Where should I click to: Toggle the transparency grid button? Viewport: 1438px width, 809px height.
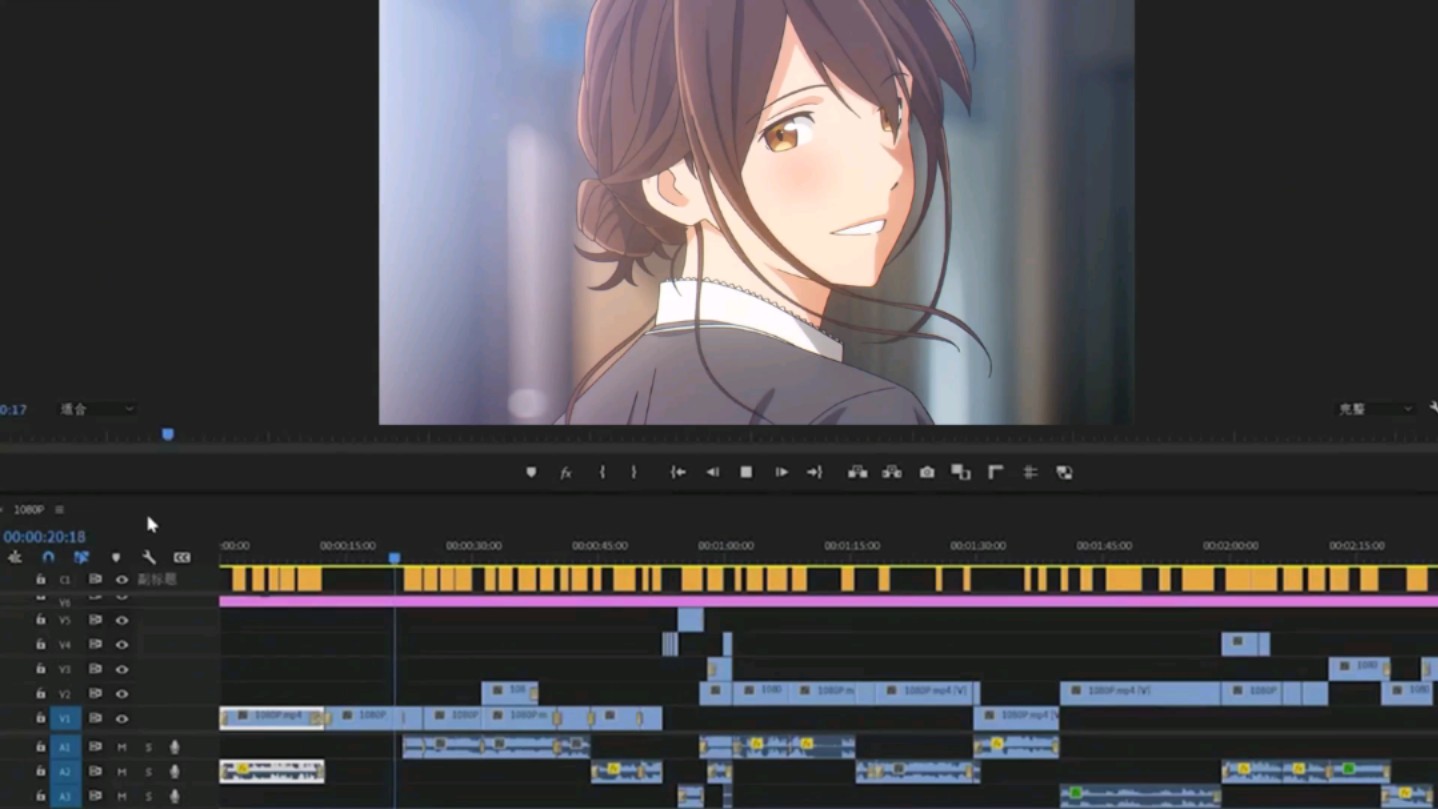click(x=1064, y=472)
